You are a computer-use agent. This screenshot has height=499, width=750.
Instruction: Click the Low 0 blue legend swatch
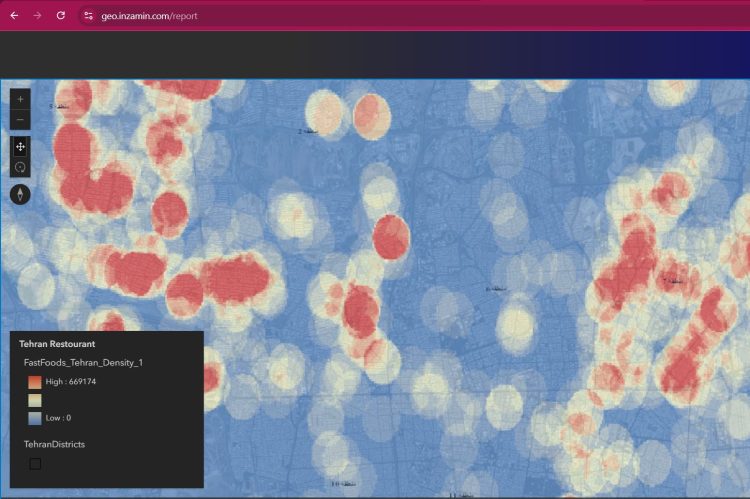tap(35, 417)
